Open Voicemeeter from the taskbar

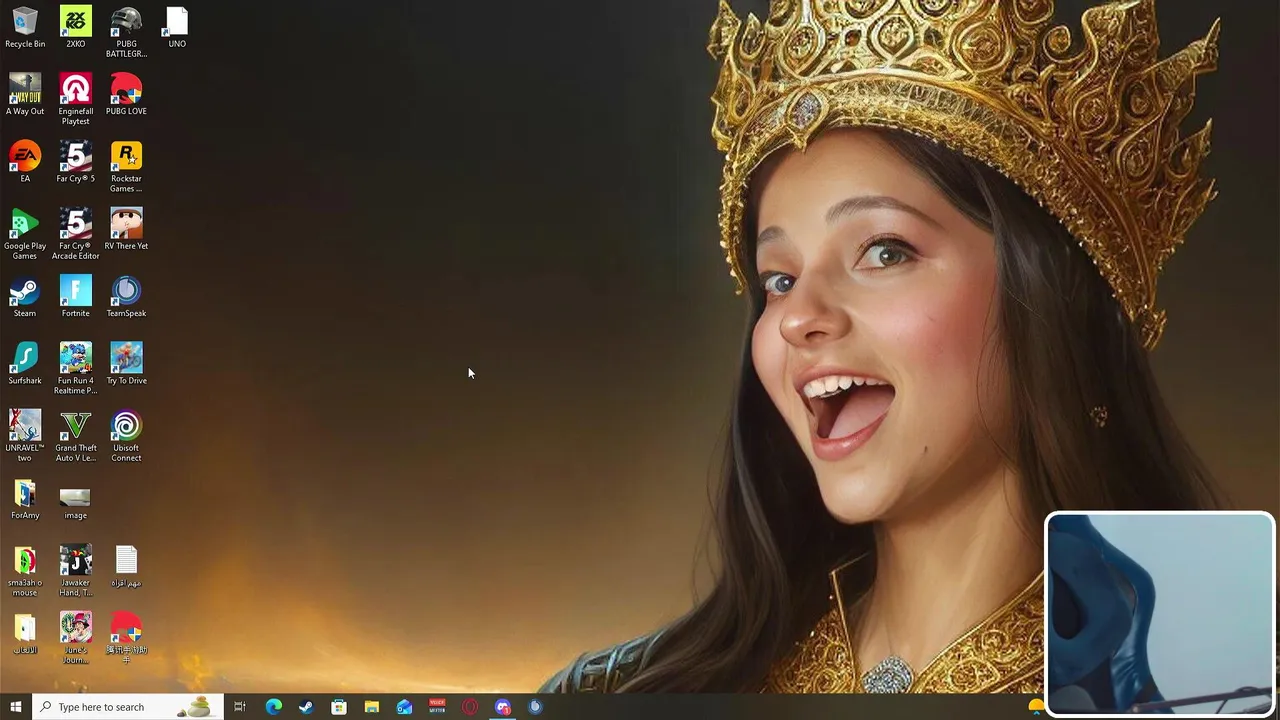point(437,707)
